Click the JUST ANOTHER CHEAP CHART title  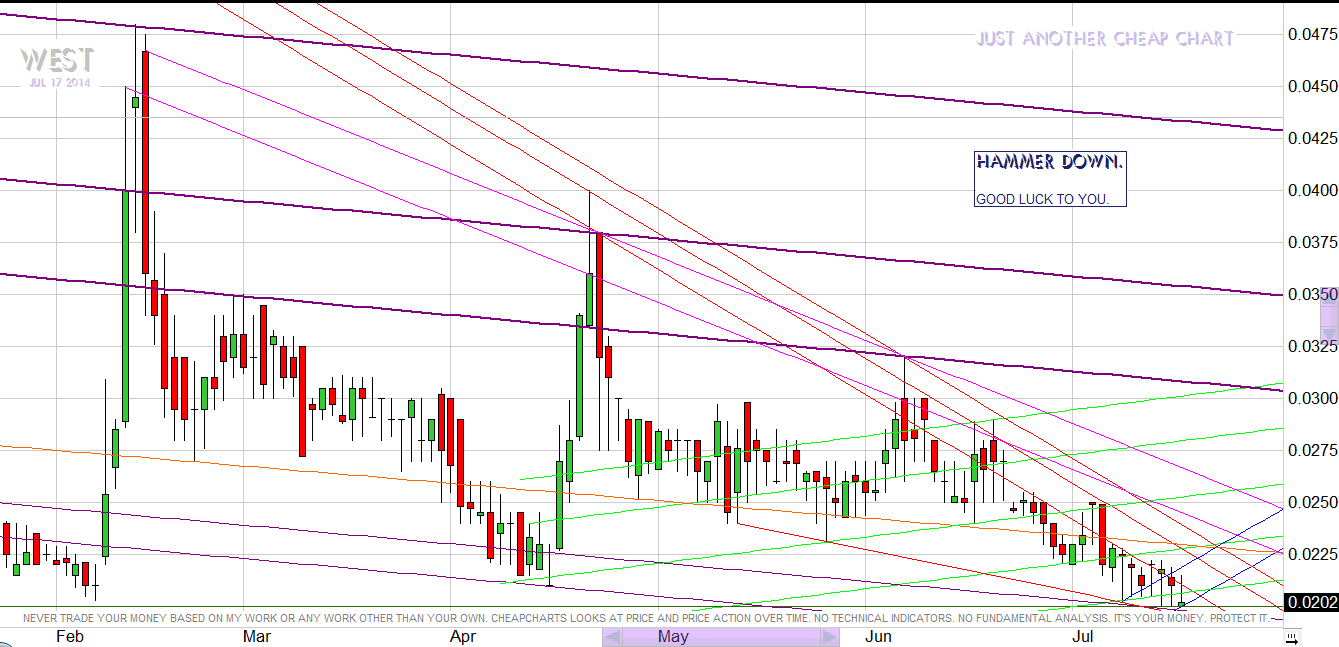pyautogui.click(x=1104, y=39)
